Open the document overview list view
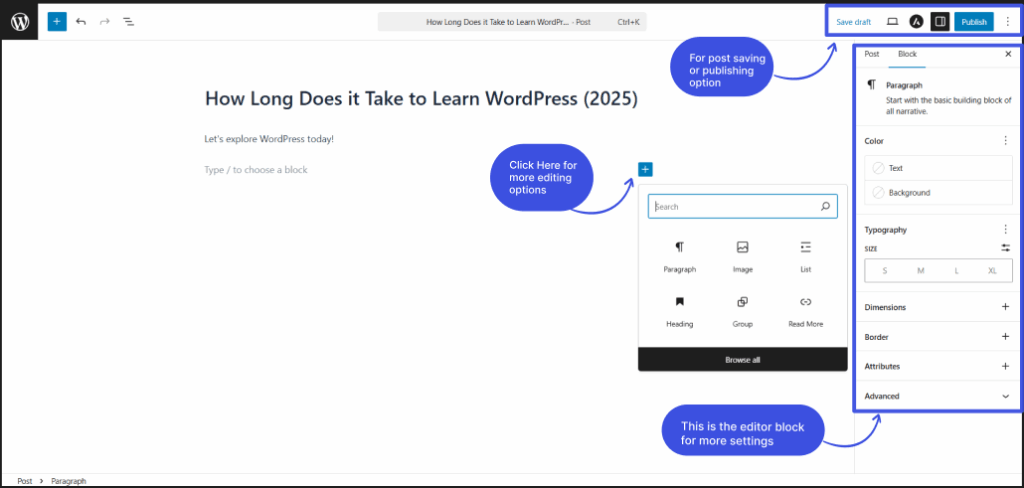This screenshot has height=488, width=1024. click(129, 22)
